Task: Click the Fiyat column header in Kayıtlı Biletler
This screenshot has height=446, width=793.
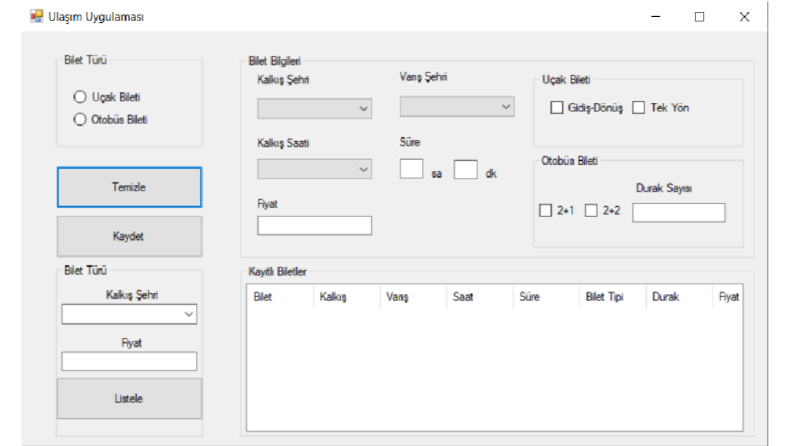Action: coord(728,297)
